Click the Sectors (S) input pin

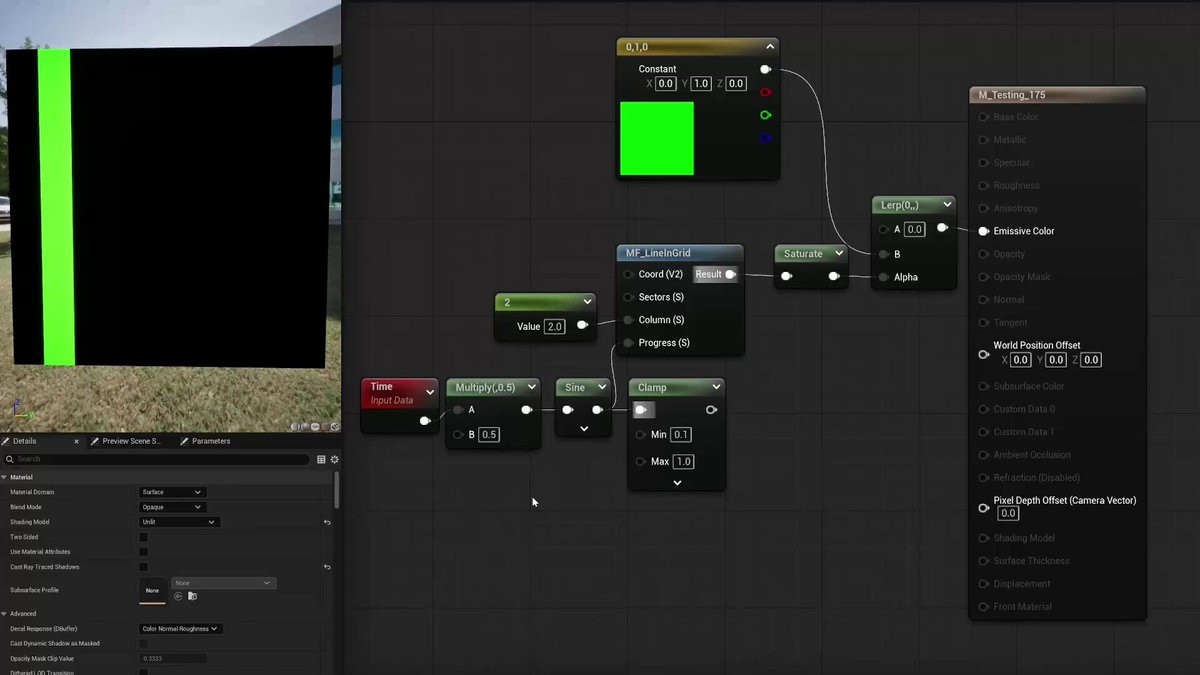(x=628, y=297)
